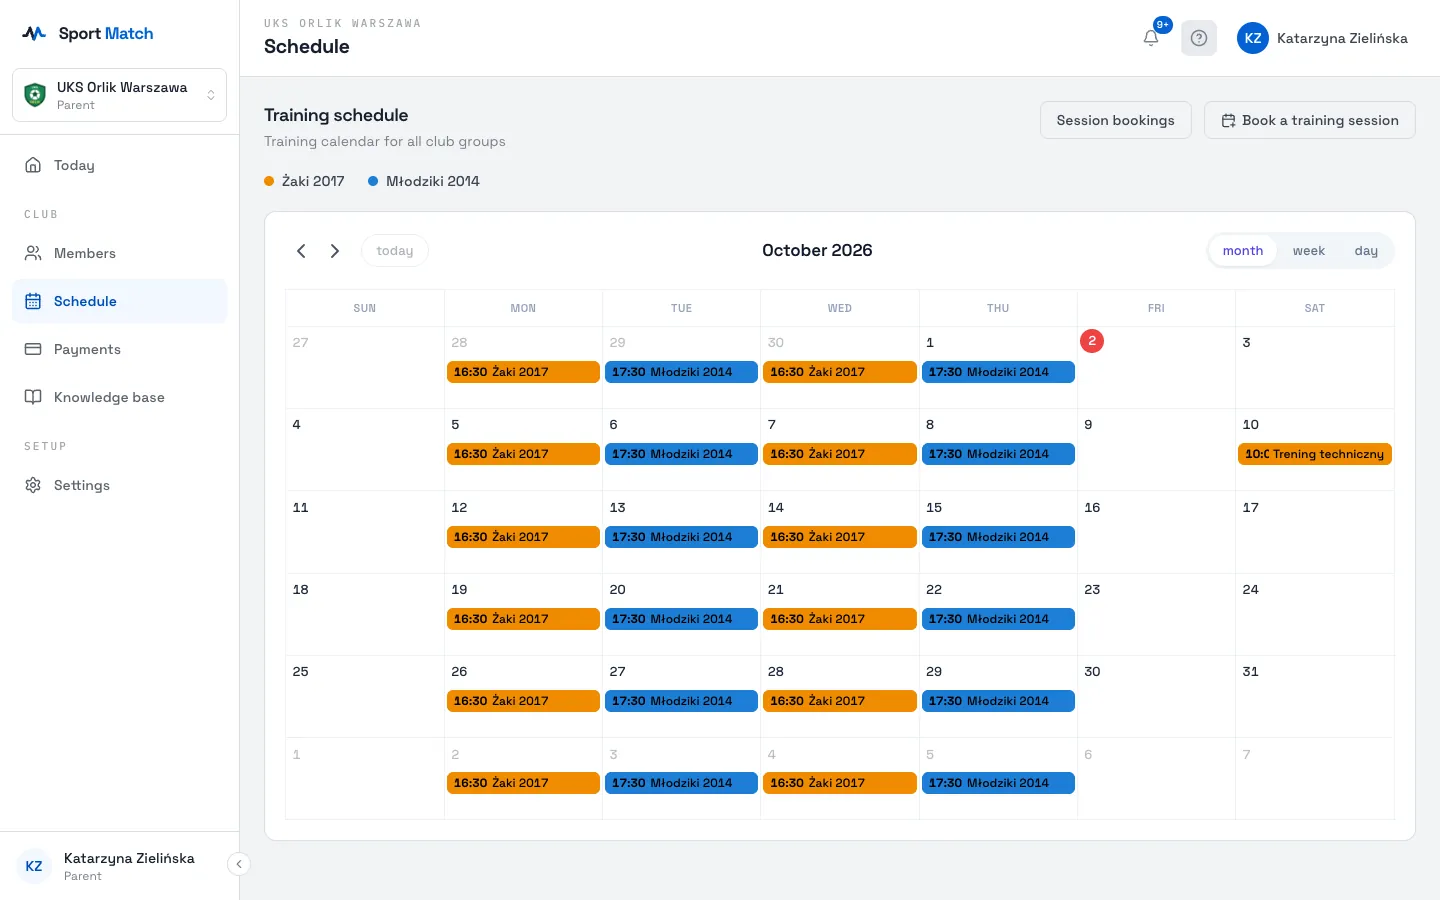Open 16:30 Żaki 2017 event on October 21
The height and width of the screenshot is (900, 1440).
[840, 619]
